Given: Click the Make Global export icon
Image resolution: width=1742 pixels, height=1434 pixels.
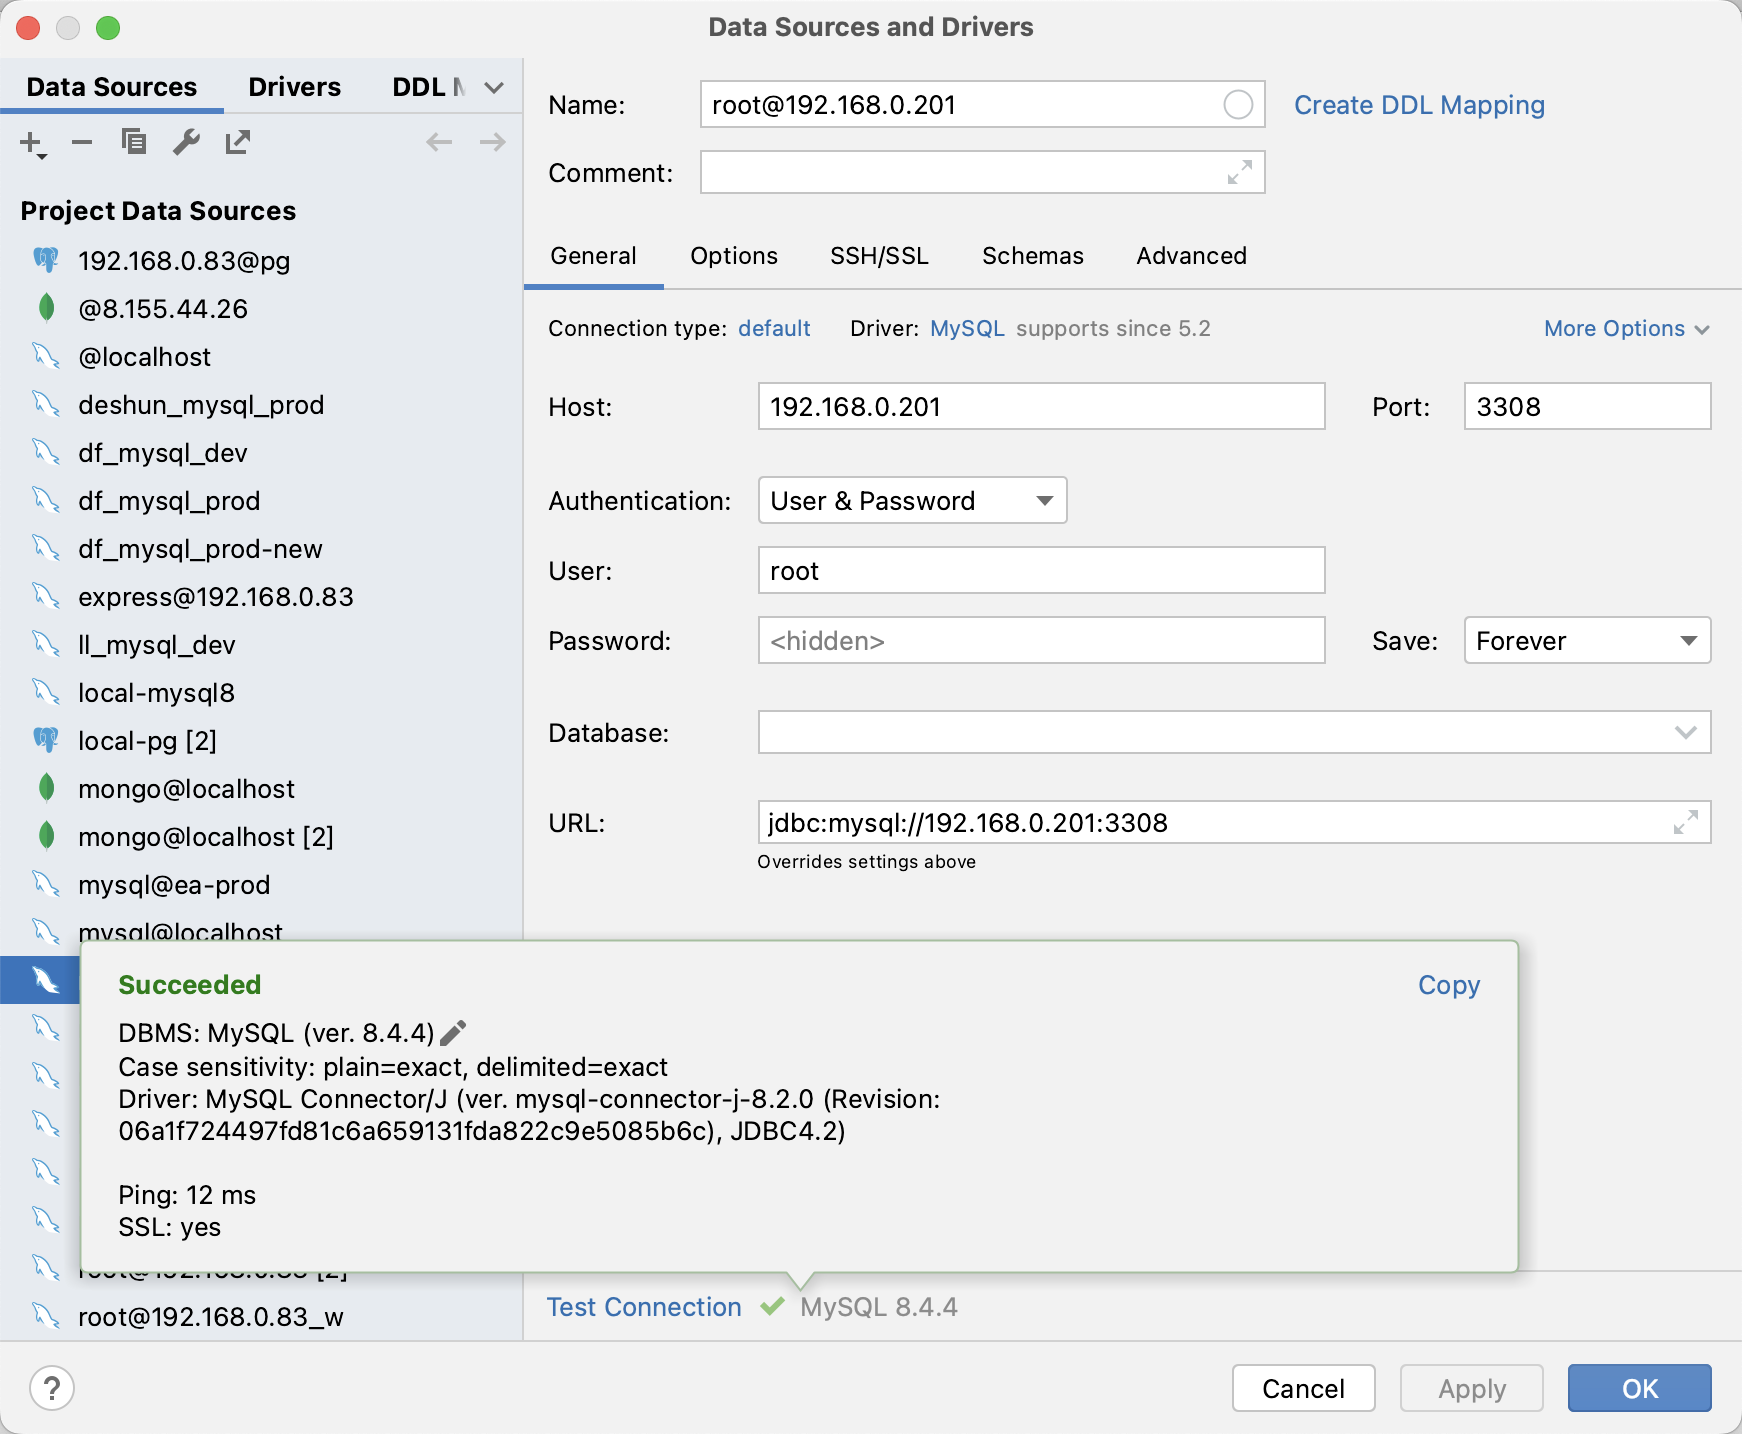Looking at the screenshot, I should (238, 143).
